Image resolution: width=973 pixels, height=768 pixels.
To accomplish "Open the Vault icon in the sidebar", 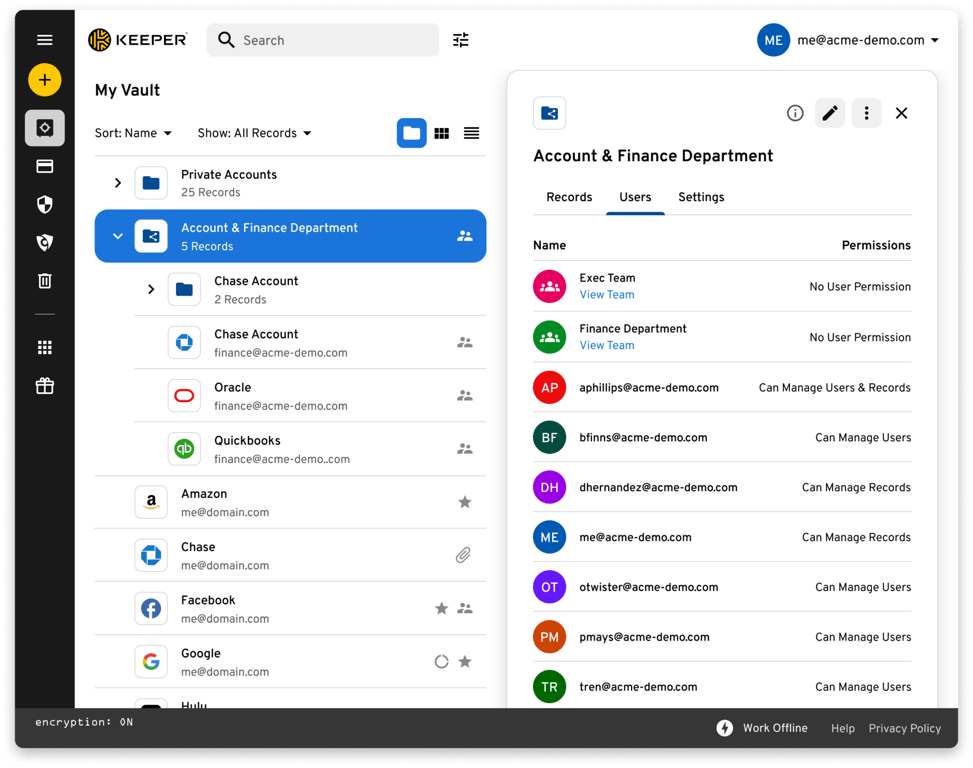I will click(x=45, y=128).
